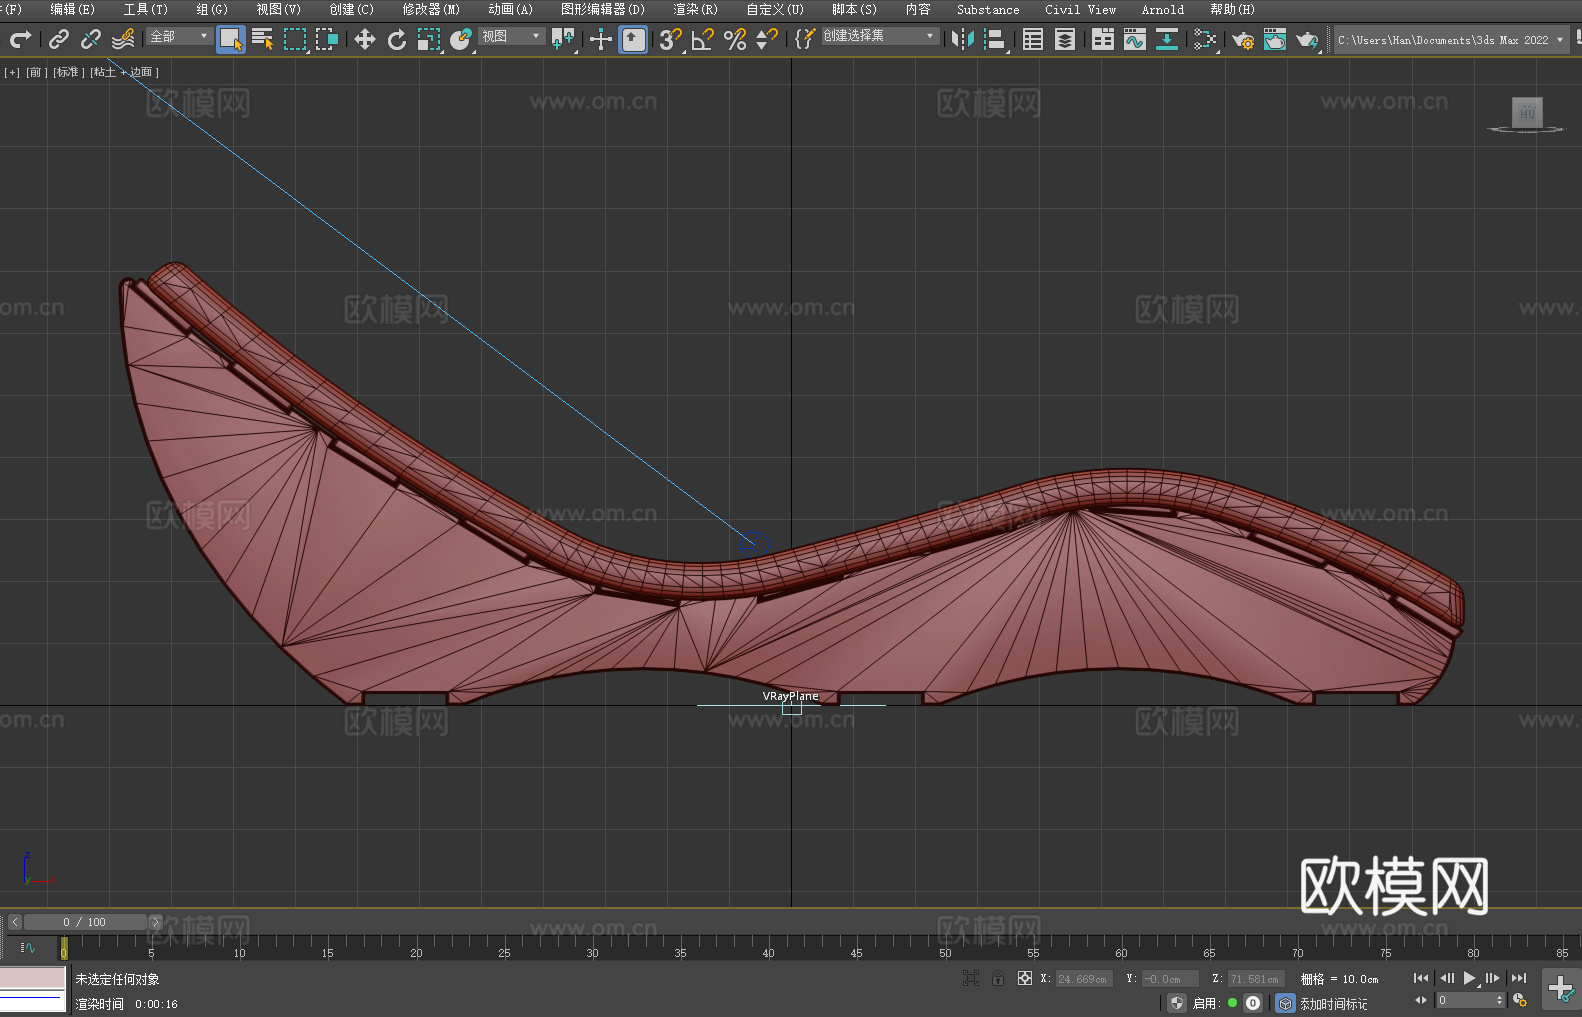1582x1017 pixels.
Task: Select the Move tool
Action: coord(365,39)
